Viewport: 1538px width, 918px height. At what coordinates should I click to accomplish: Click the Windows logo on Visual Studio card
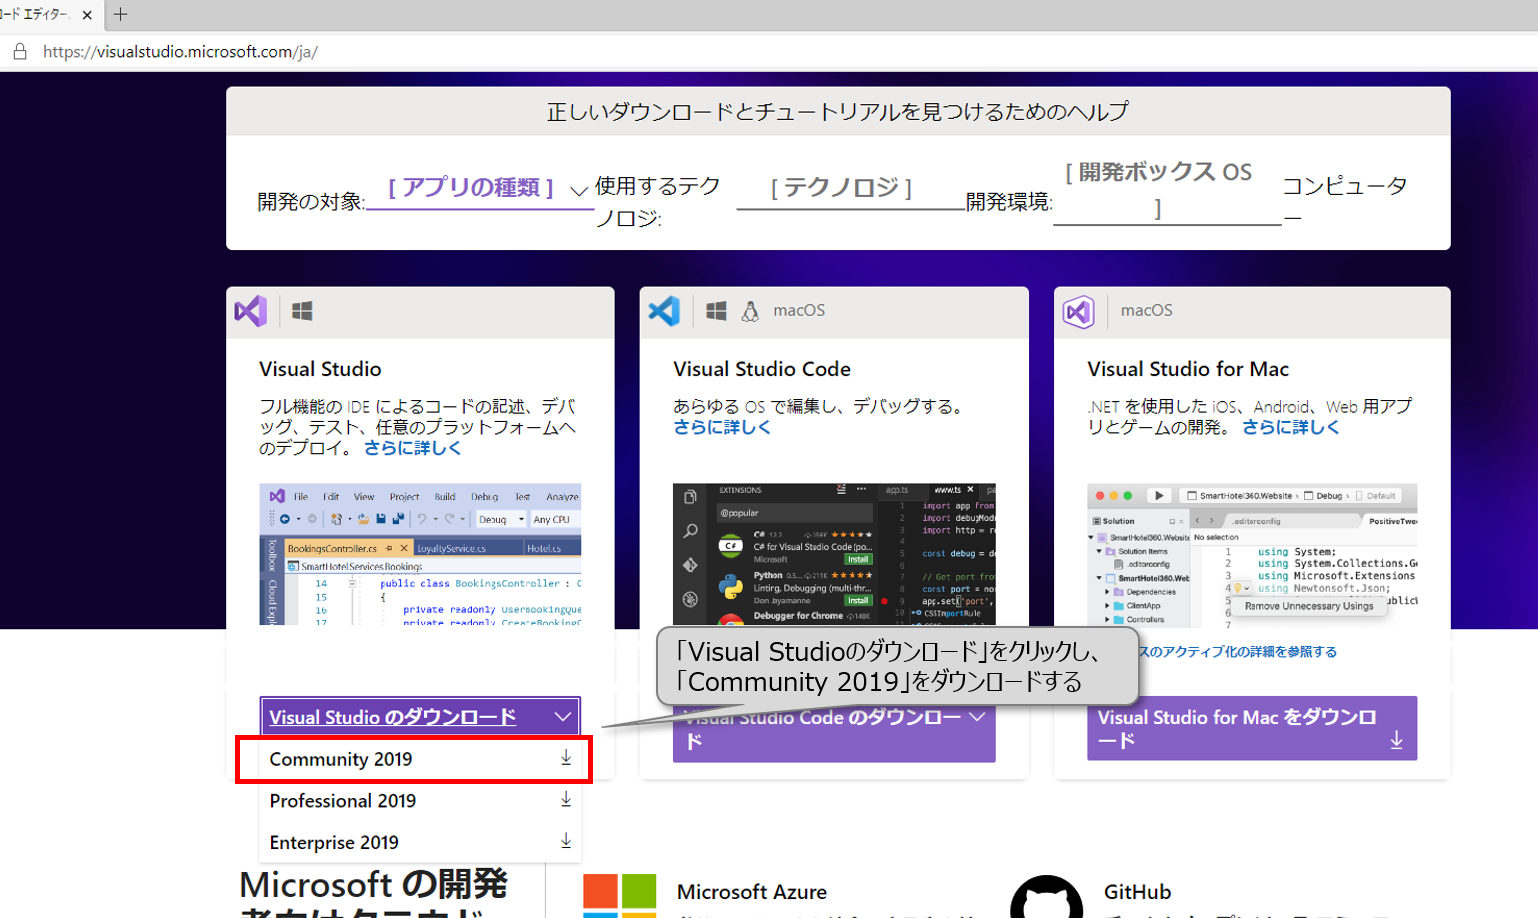pos(302,311)
